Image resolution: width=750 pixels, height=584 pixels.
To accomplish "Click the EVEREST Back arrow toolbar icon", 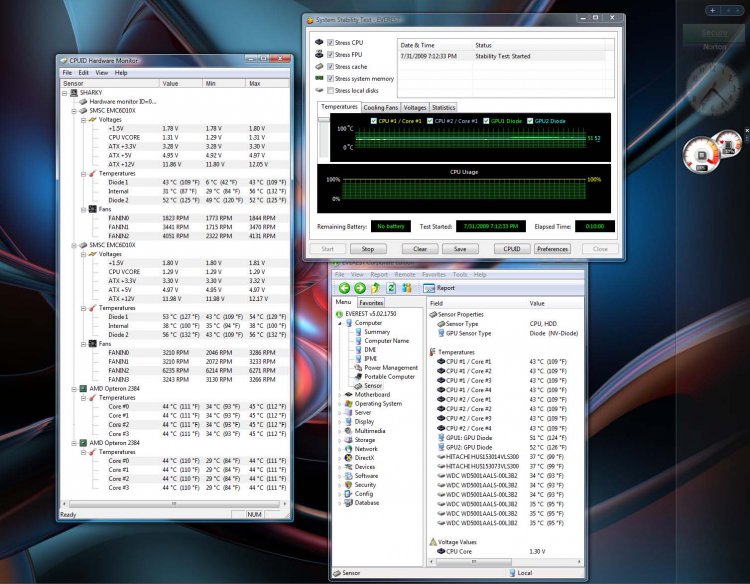I will click(x=344, y=288).
